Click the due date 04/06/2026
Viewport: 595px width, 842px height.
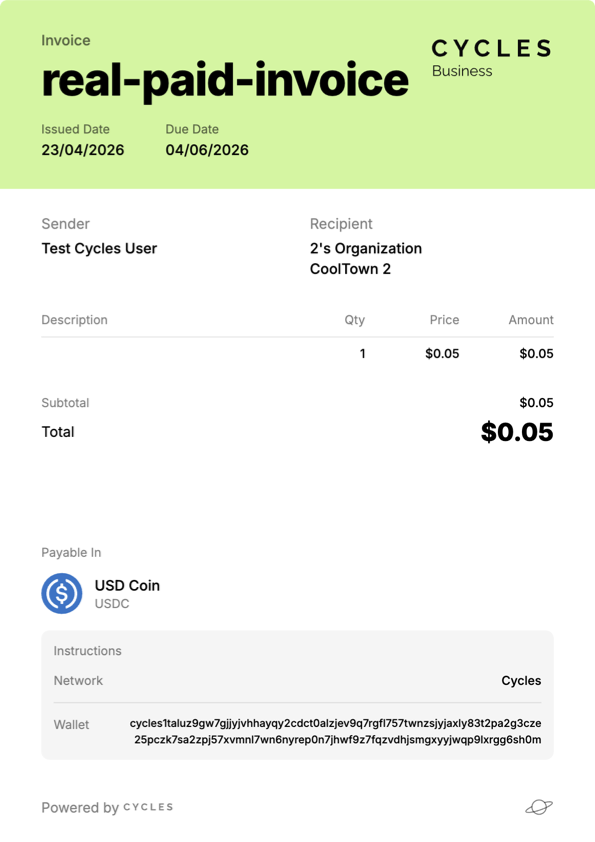(207, 150)
